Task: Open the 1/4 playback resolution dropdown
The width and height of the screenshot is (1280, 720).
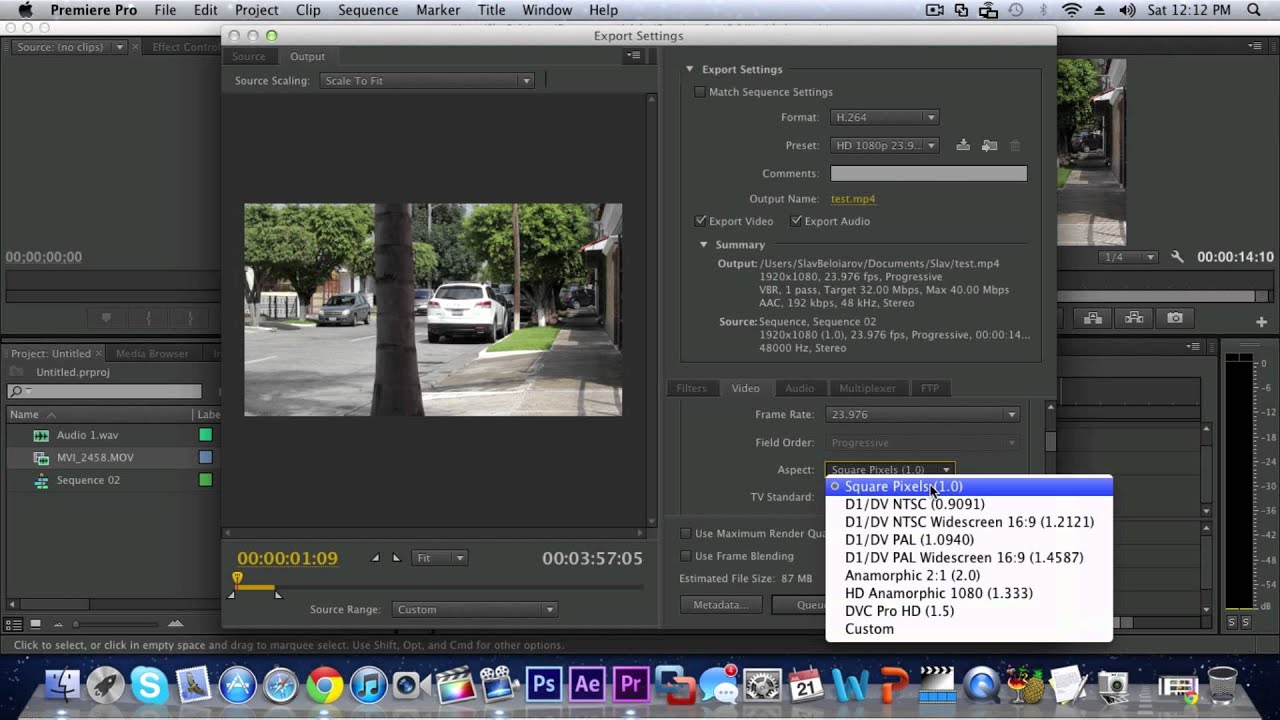Action: [1128, 257]
